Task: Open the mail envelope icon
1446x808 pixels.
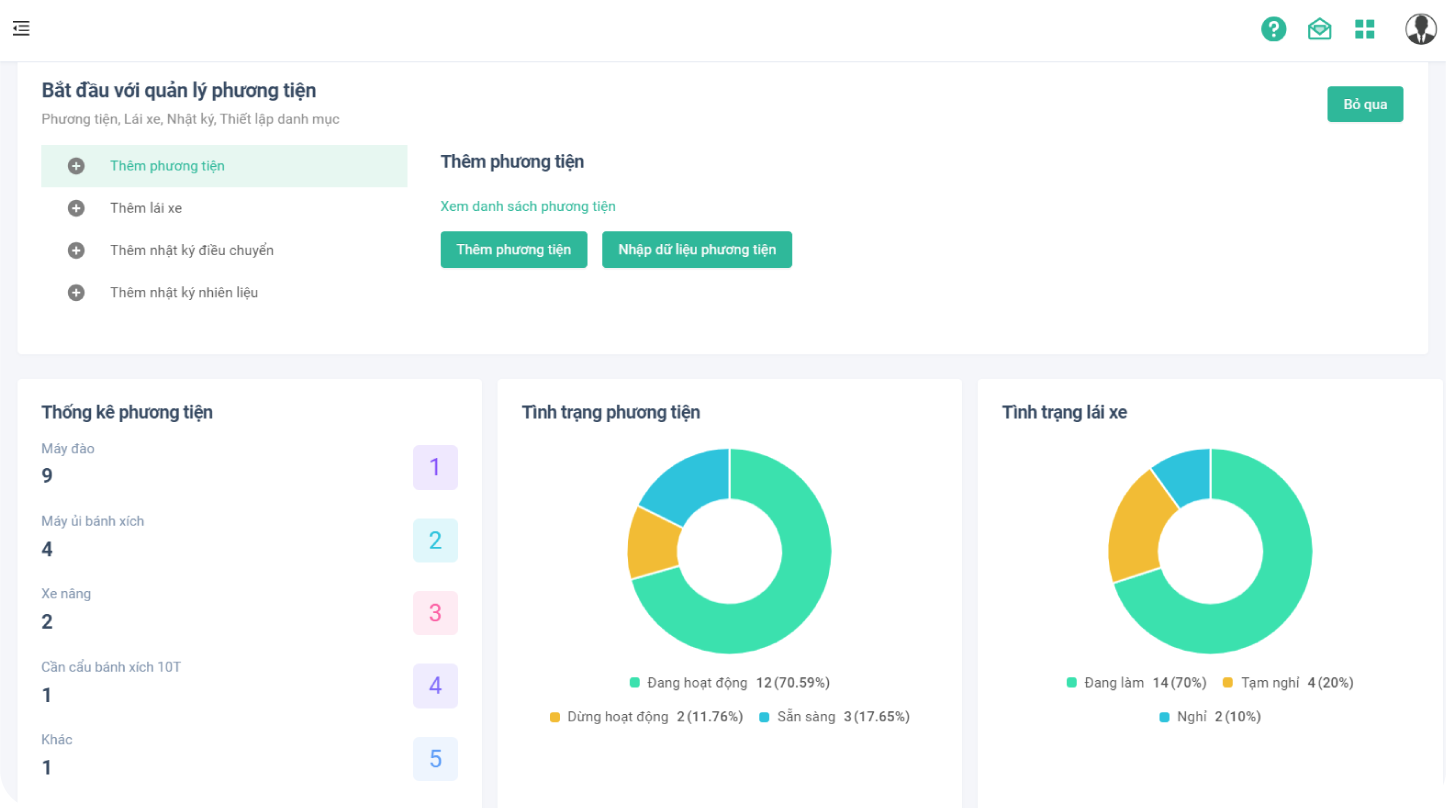Action: click(x=1319, y=29)
